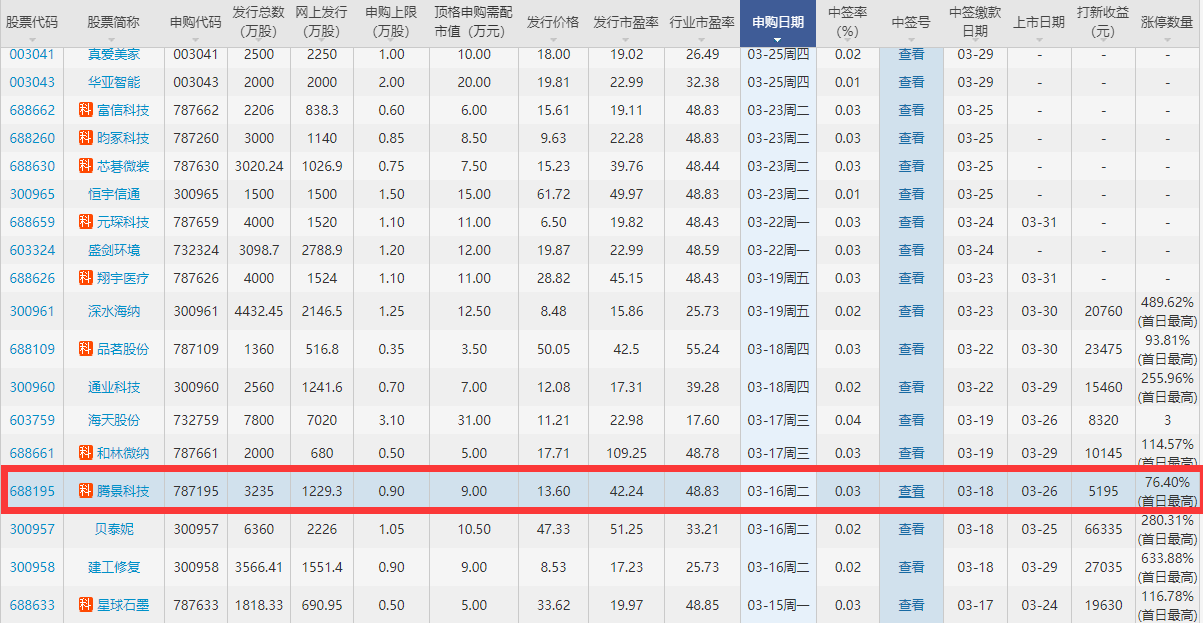Click the STAR market icon for 芯碁微装
Viewport: 1203px width, 623px height.
click(87, 166)
